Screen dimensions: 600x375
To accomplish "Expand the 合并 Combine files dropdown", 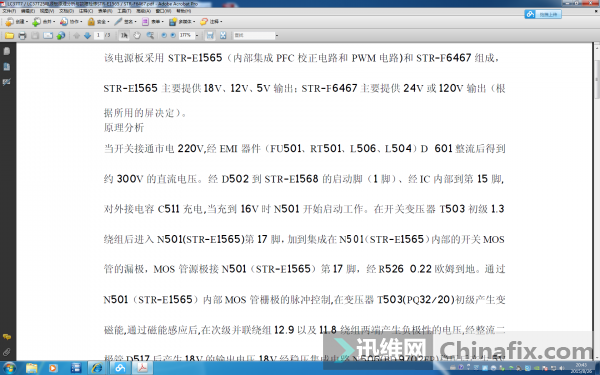I will [x=54, y=22].
